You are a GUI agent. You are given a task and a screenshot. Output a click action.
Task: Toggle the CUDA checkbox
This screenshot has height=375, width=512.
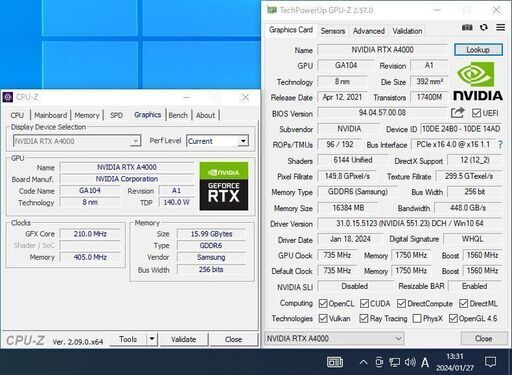pos(364,303)
